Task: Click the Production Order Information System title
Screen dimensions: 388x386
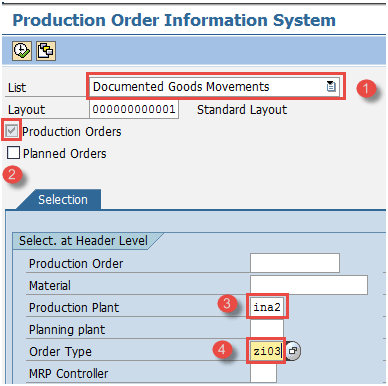Action: pos(174,20)
